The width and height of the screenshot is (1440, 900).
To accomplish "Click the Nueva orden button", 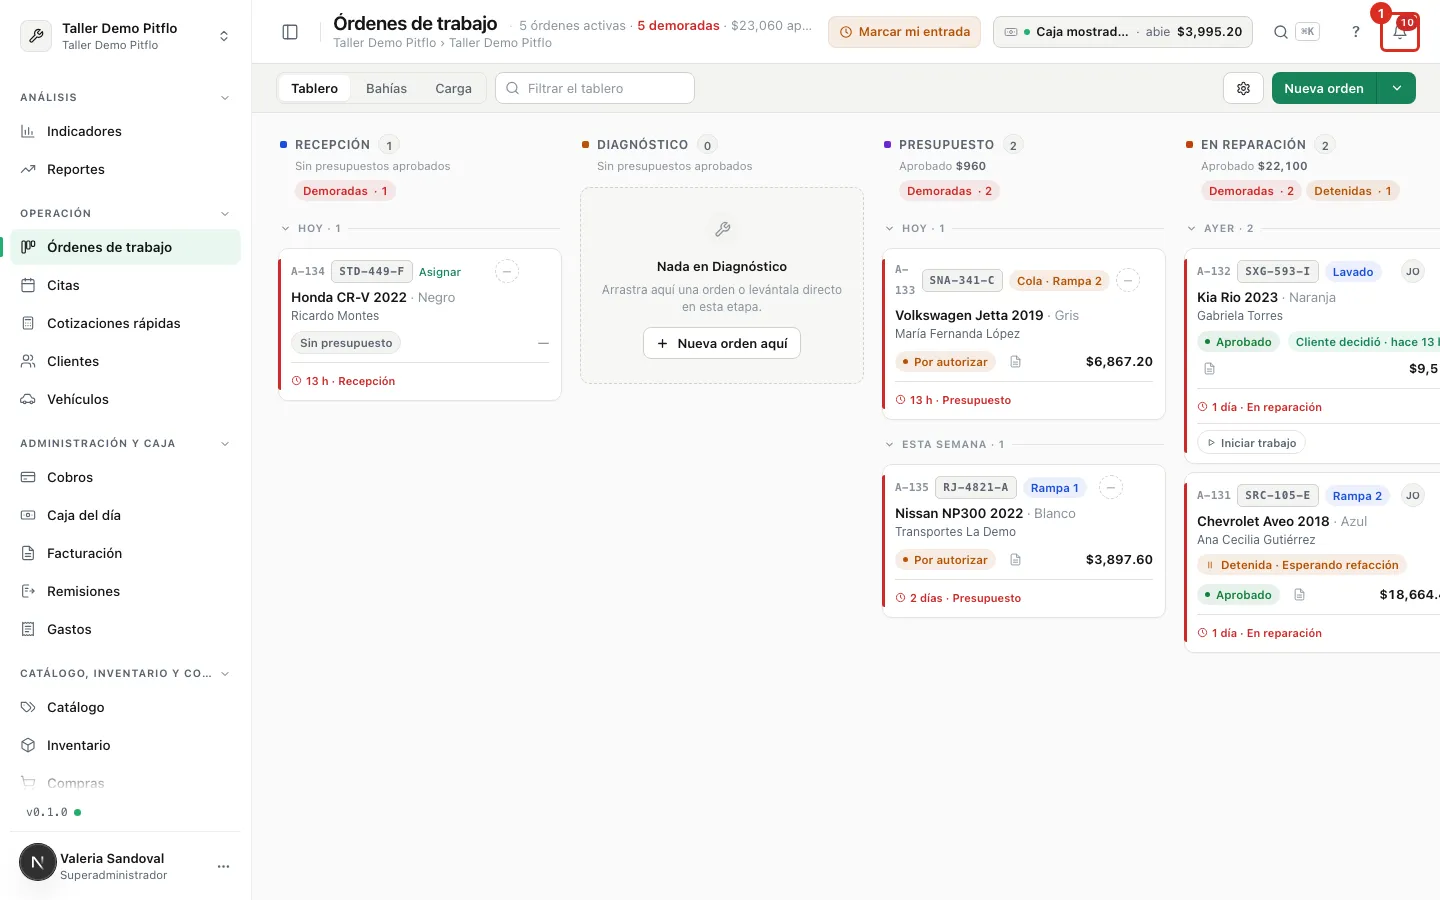I will click(x=1324, y=88).
